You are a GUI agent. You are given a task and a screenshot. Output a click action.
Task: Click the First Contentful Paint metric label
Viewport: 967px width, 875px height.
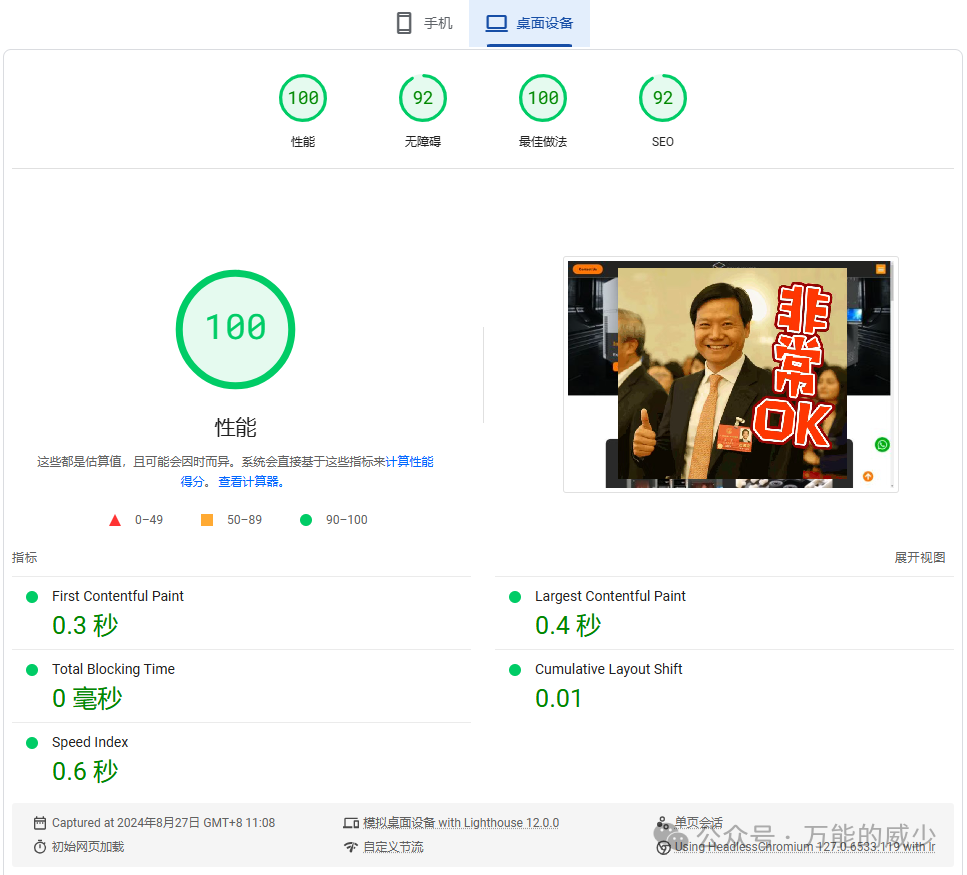point(118,596)
